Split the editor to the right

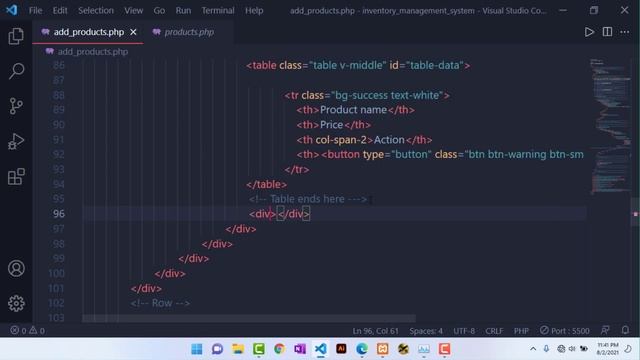607,32
